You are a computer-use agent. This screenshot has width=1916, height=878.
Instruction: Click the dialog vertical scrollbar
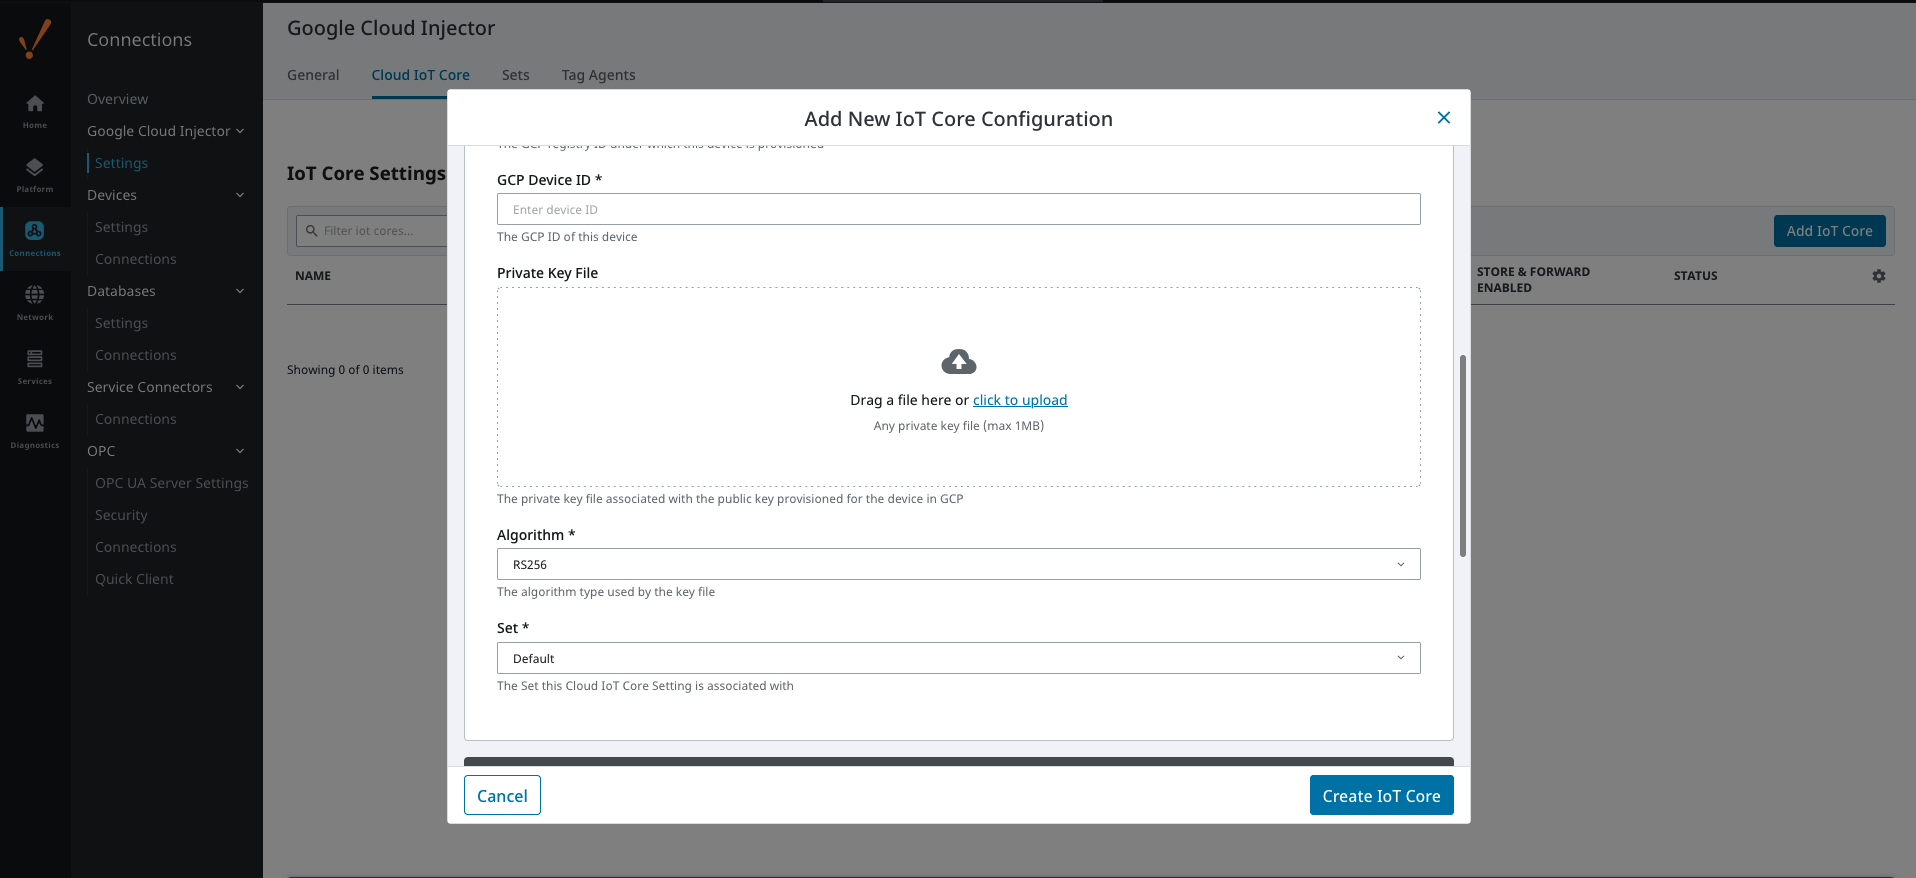click(x=1462, y=455)
